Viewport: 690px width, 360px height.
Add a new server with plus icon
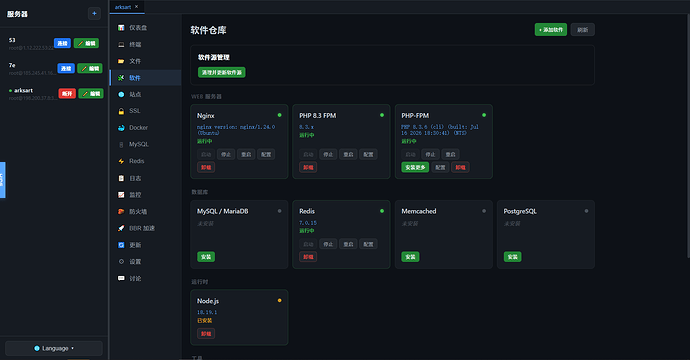[94, 14]
